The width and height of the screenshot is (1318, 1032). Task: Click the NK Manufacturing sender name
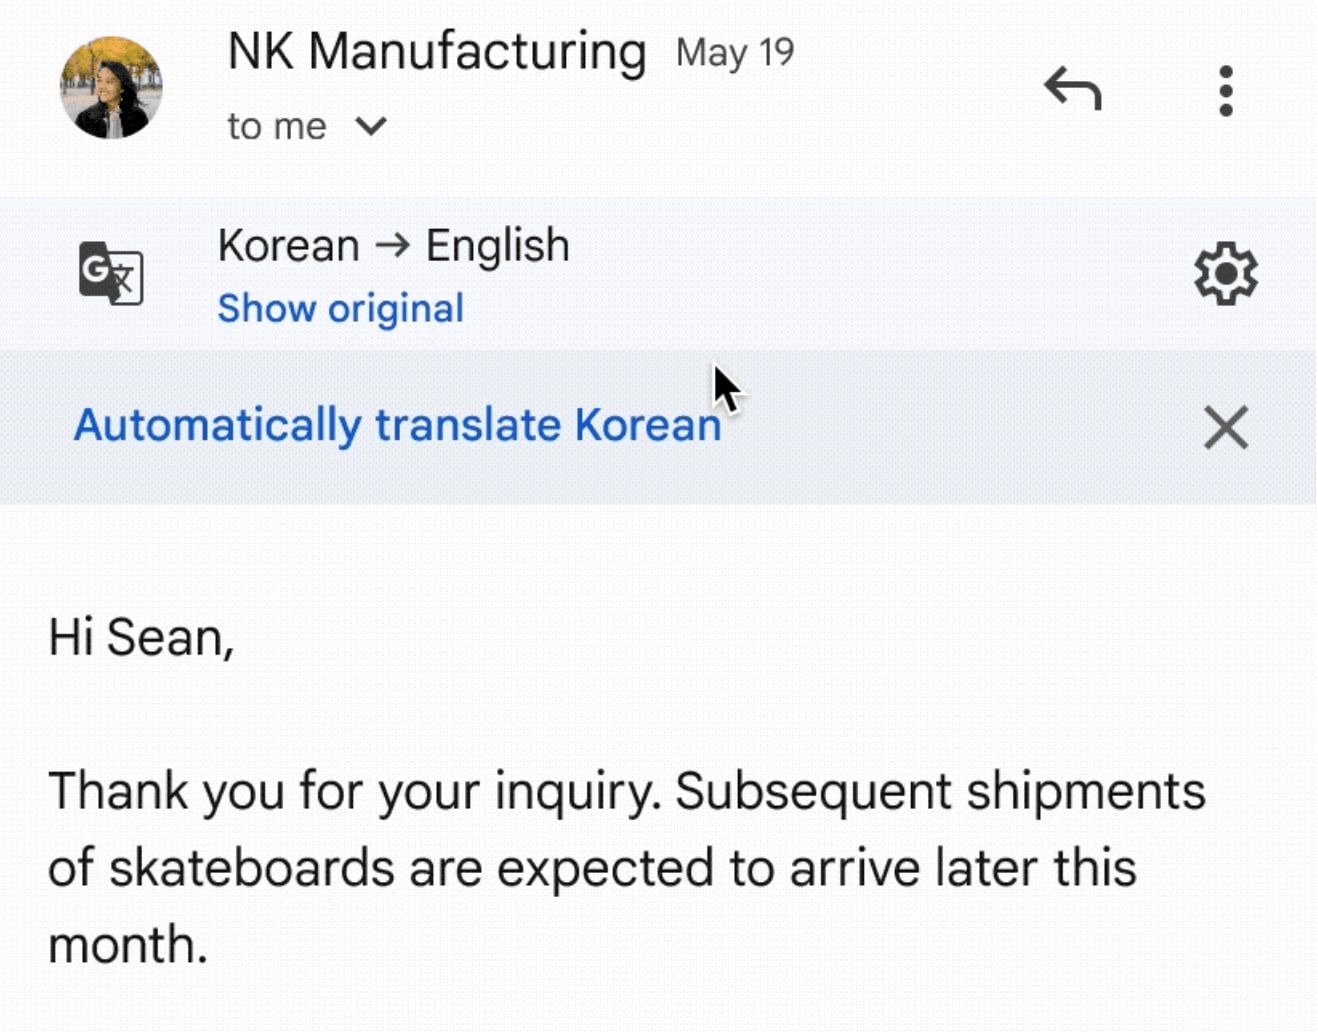437,52
